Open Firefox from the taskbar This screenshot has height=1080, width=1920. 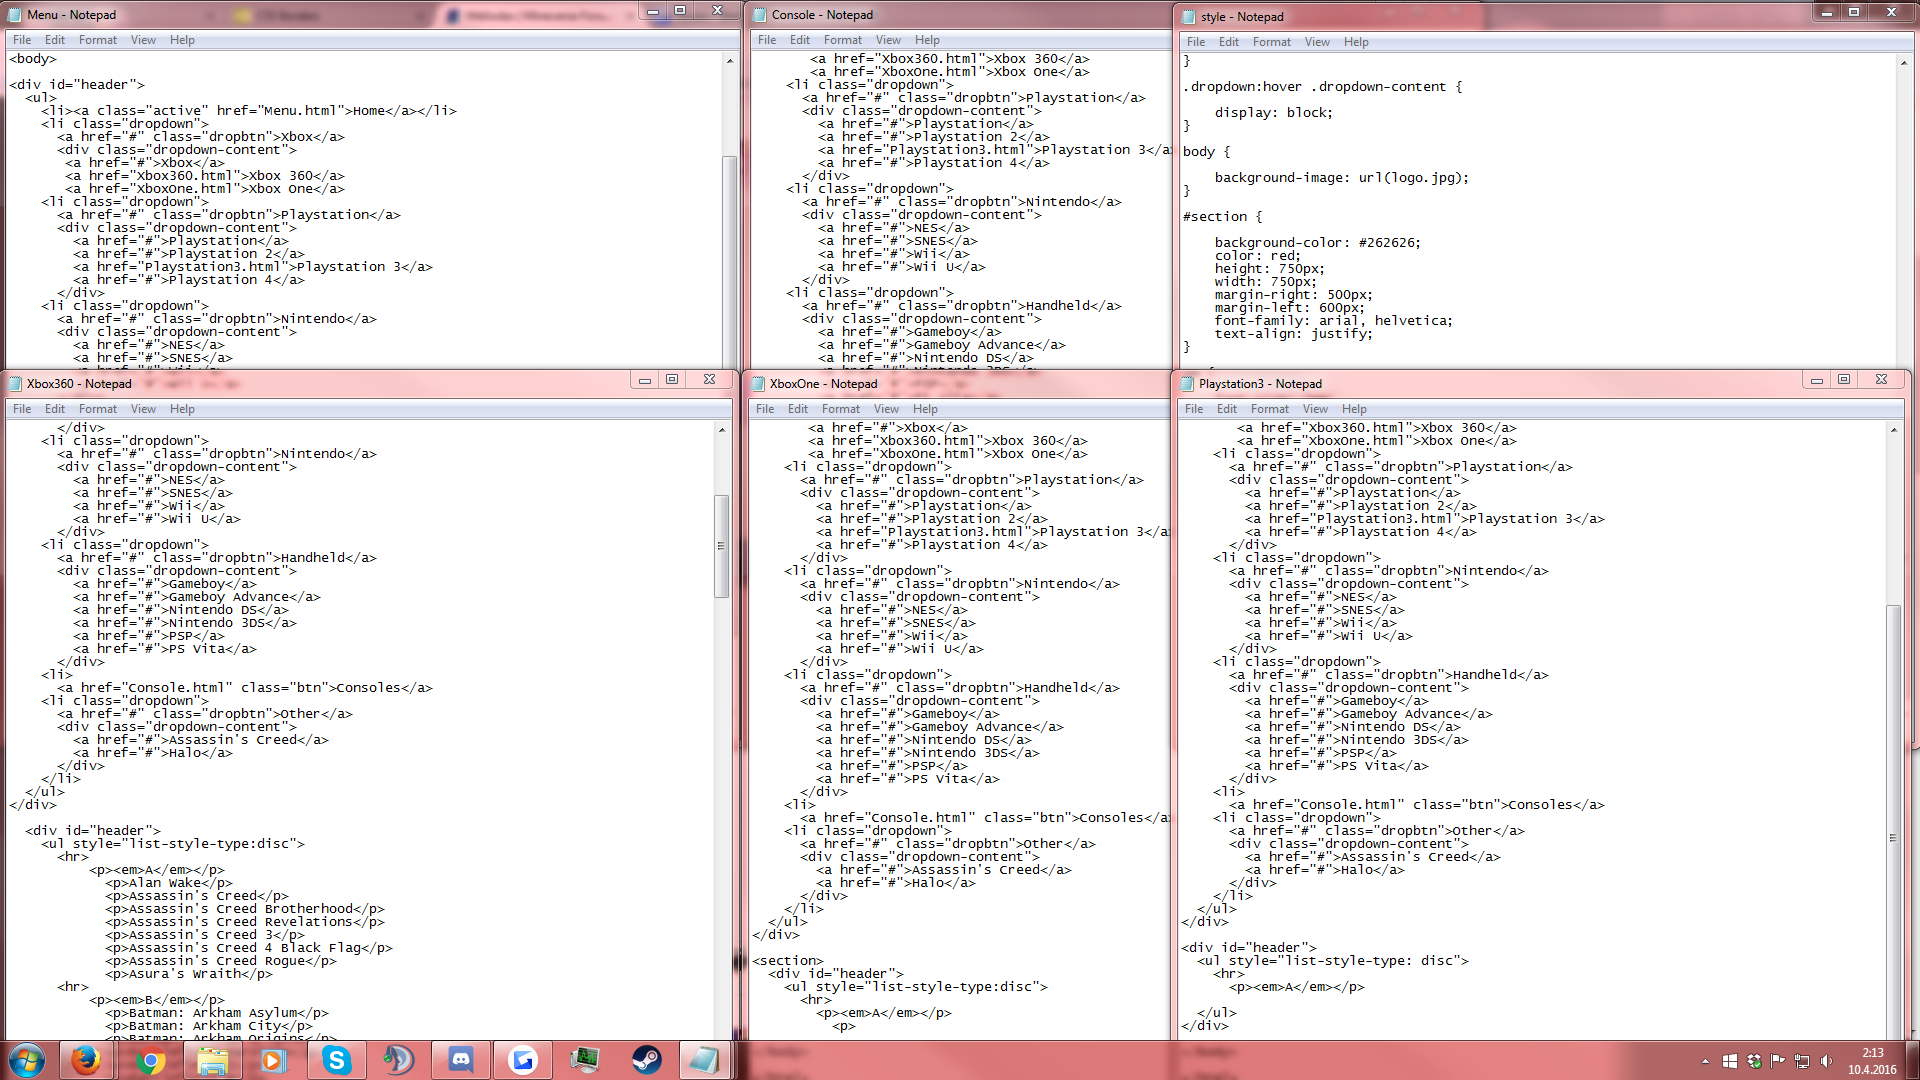[86, 1060]
